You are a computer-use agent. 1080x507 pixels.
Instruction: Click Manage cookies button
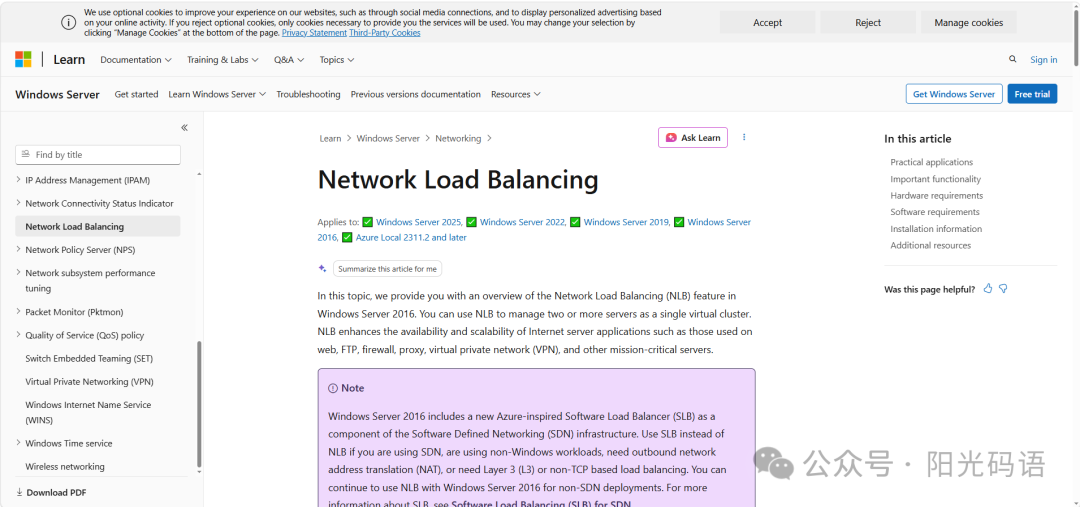click(968, 22)
